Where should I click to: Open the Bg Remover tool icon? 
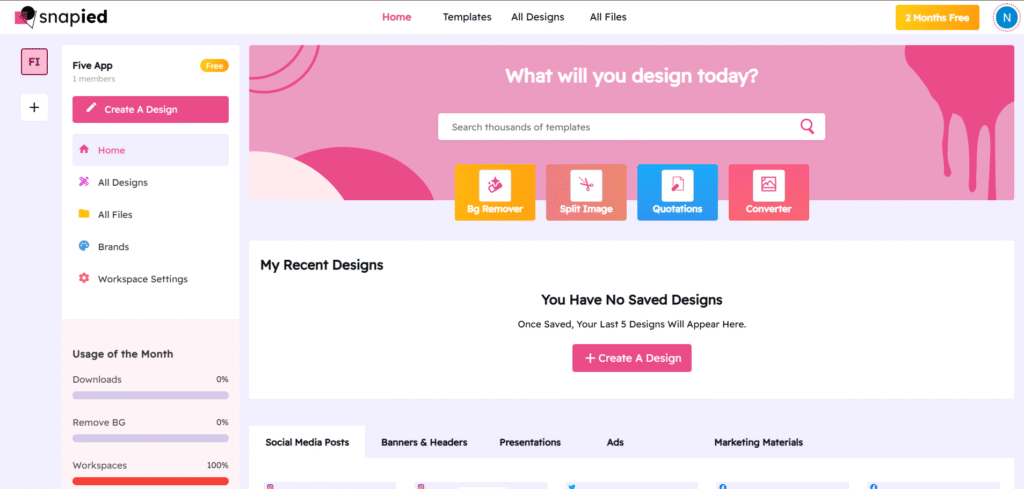(494, 185)
